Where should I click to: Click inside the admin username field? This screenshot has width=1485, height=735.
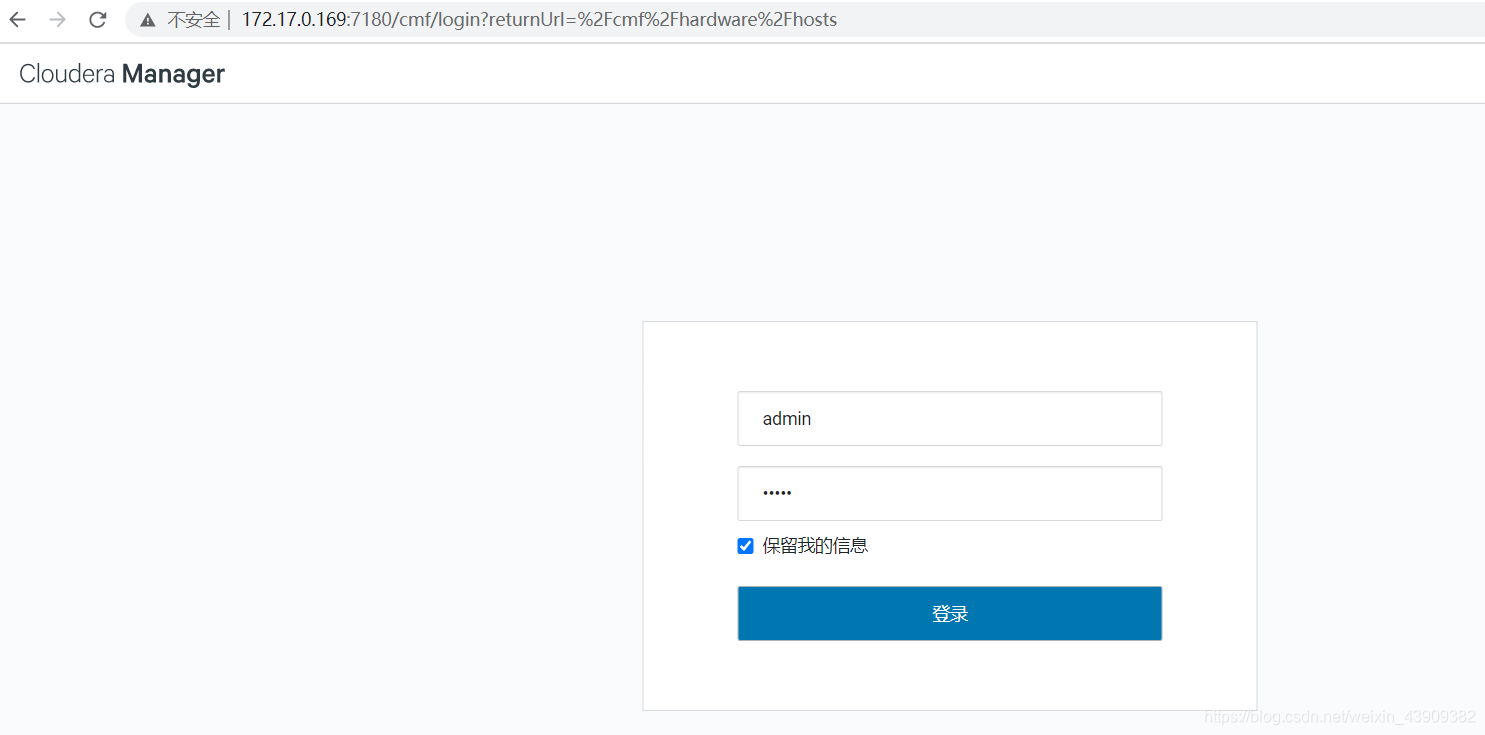[x=949, y=418]
